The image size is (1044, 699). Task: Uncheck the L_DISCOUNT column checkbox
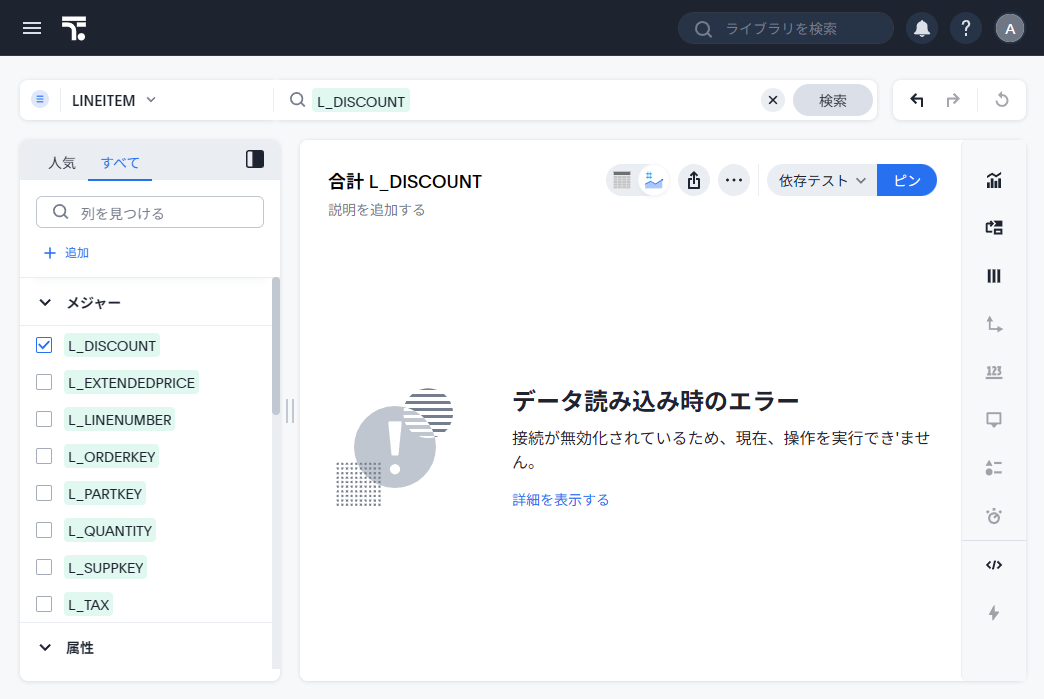pos(44,345)
